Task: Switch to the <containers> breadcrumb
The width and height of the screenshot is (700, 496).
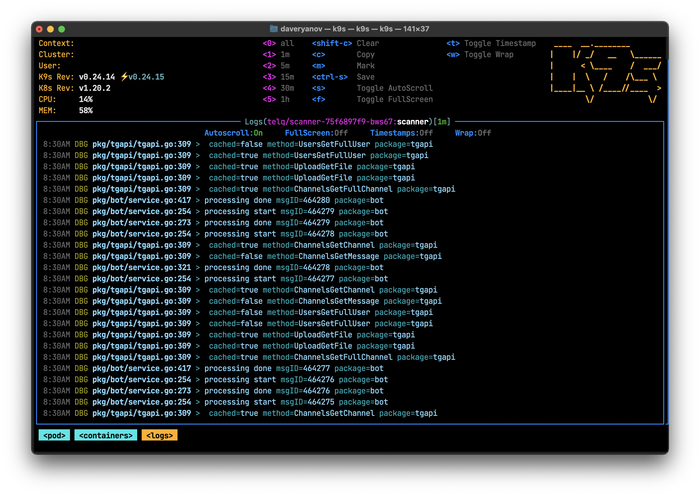Action: [x=105, y=435]
